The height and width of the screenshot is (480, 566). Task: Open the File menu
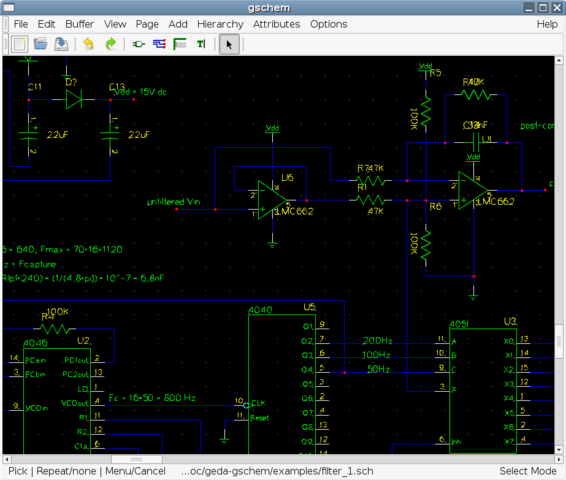[x=21, y=24]
